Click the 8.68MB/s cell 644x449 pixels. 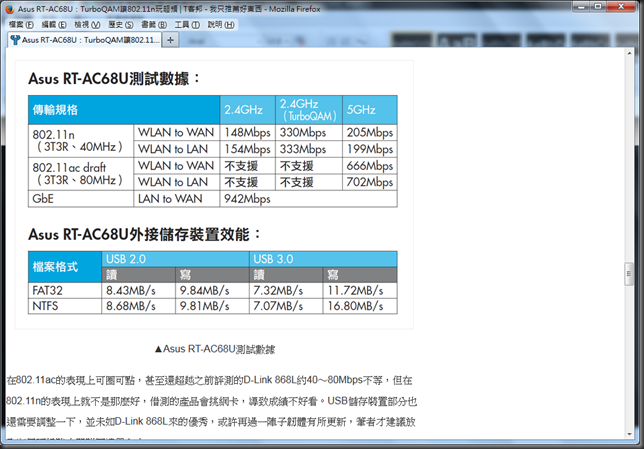(x=138, y=306)
